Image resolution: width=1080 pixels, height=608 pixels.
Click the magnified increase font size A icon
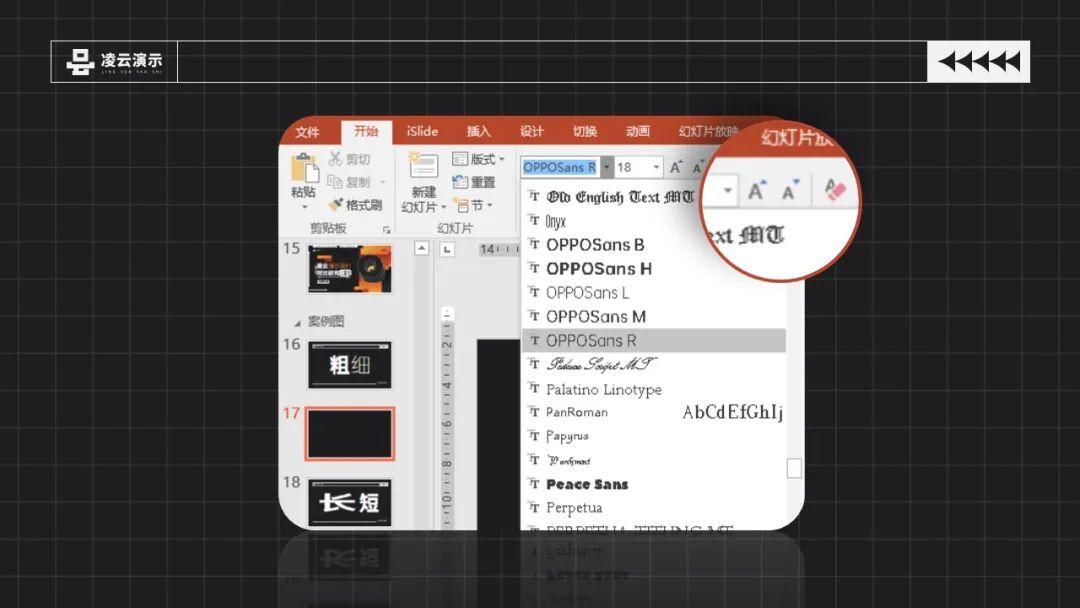pyautogui.click(x=757, y=190)
